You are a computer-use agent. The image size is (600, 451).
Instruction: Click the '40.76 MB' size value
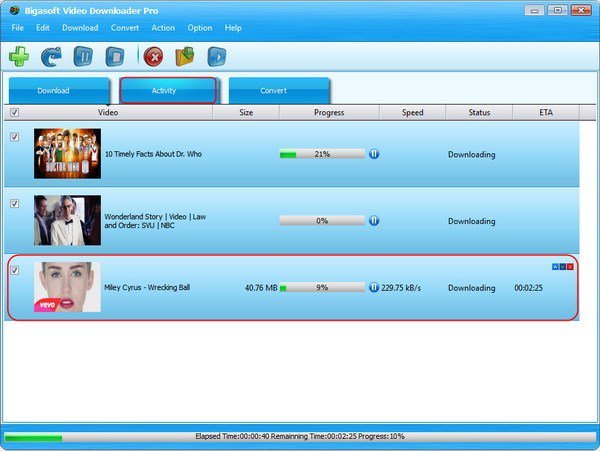(261, 288)
